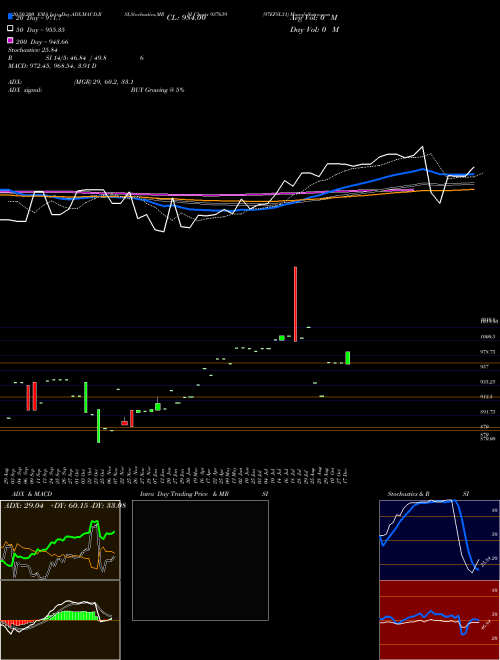Image resolution: width=500 pixels, height=660 pixels.
Task: Click the 'ADX & MACD' panel title
Action: [x=32, y=494]
